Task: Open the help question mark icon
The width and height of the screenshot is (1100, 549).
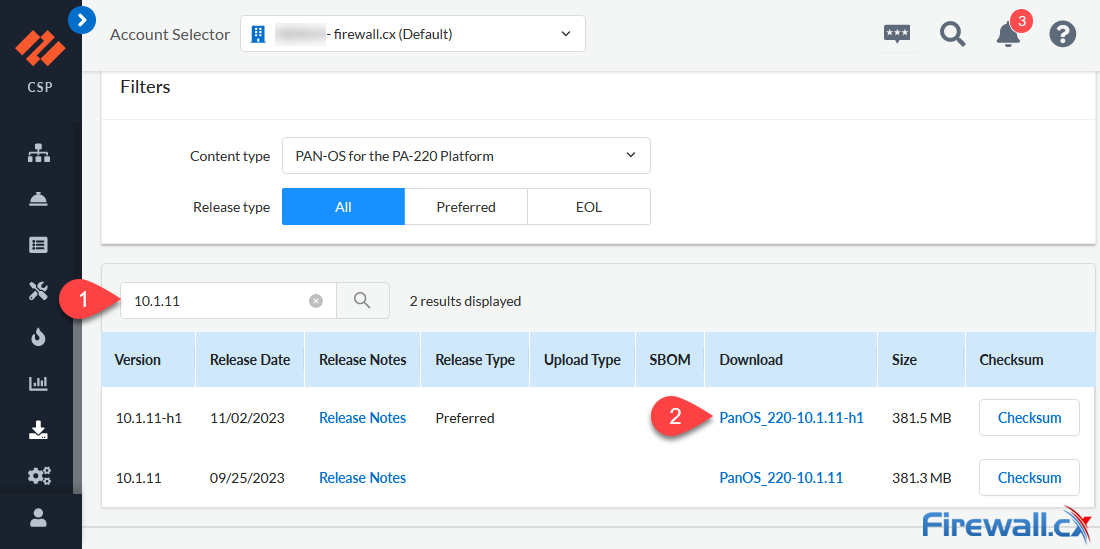Action: [1063, 34]
